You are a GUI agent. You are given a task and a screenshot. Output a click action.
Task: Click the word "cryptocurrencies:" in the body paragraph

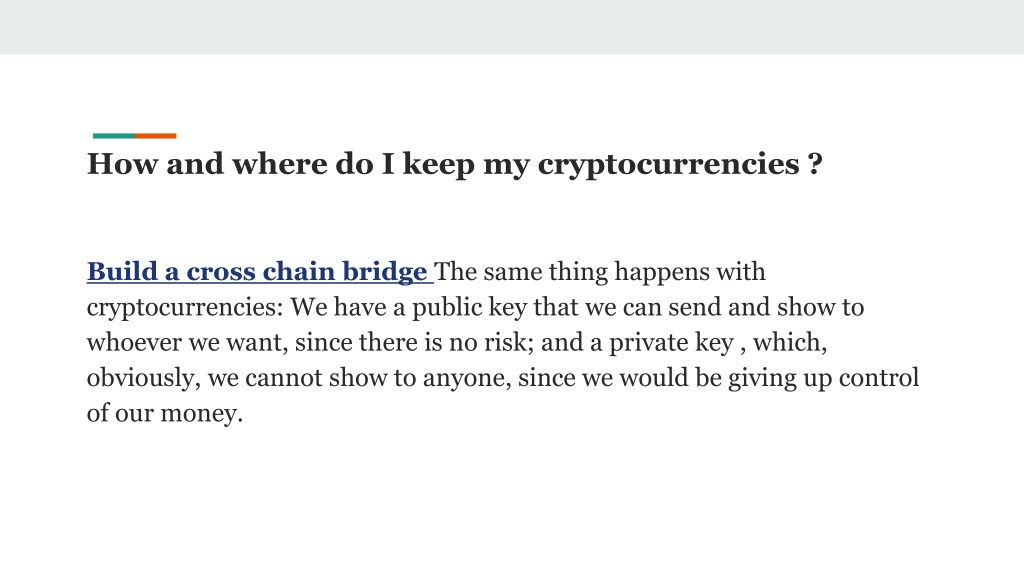pos(185,308)
